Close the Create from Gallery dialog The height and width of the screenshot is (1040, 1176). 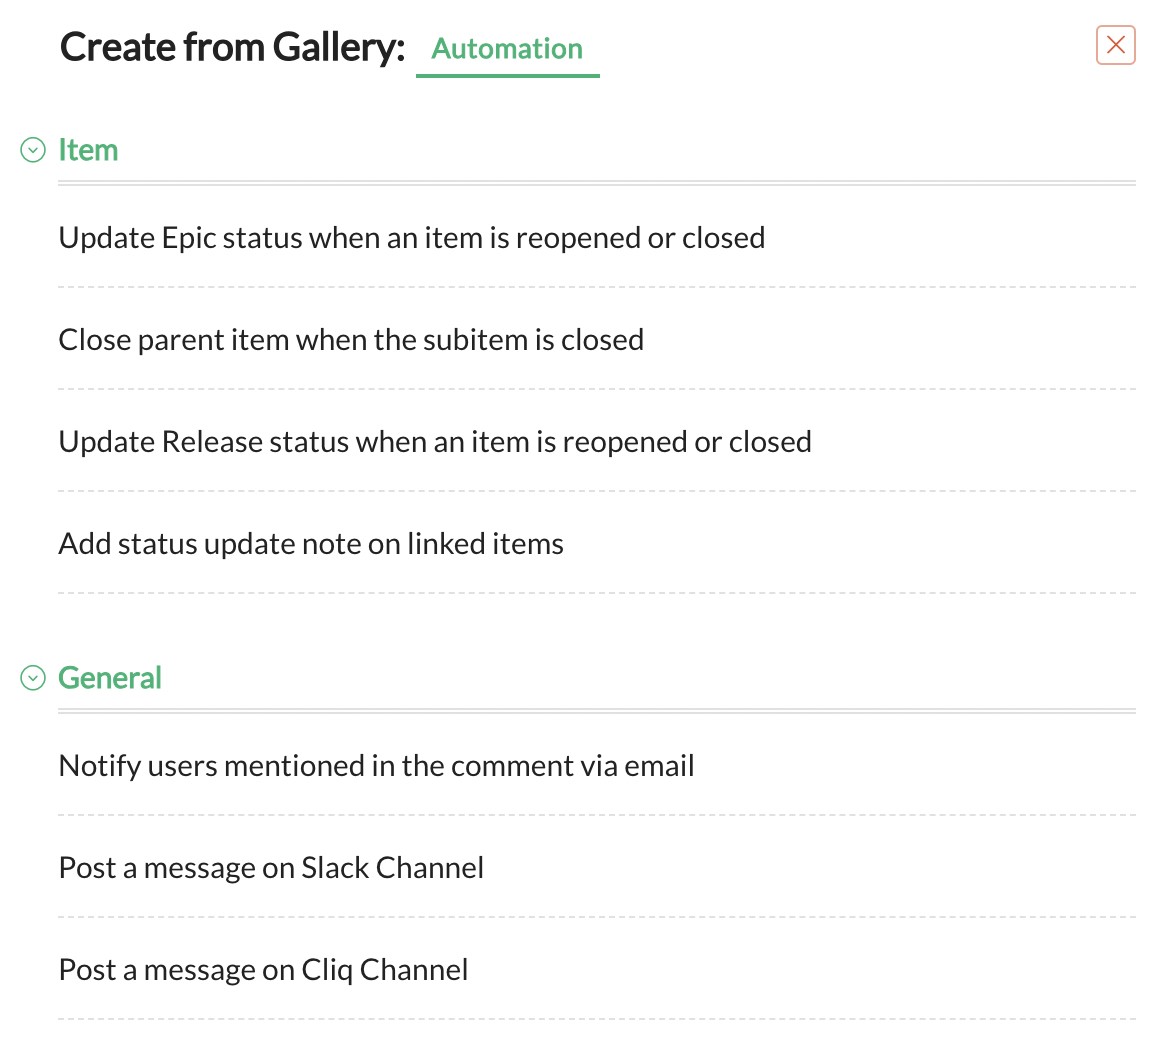tap(1115, 45)
